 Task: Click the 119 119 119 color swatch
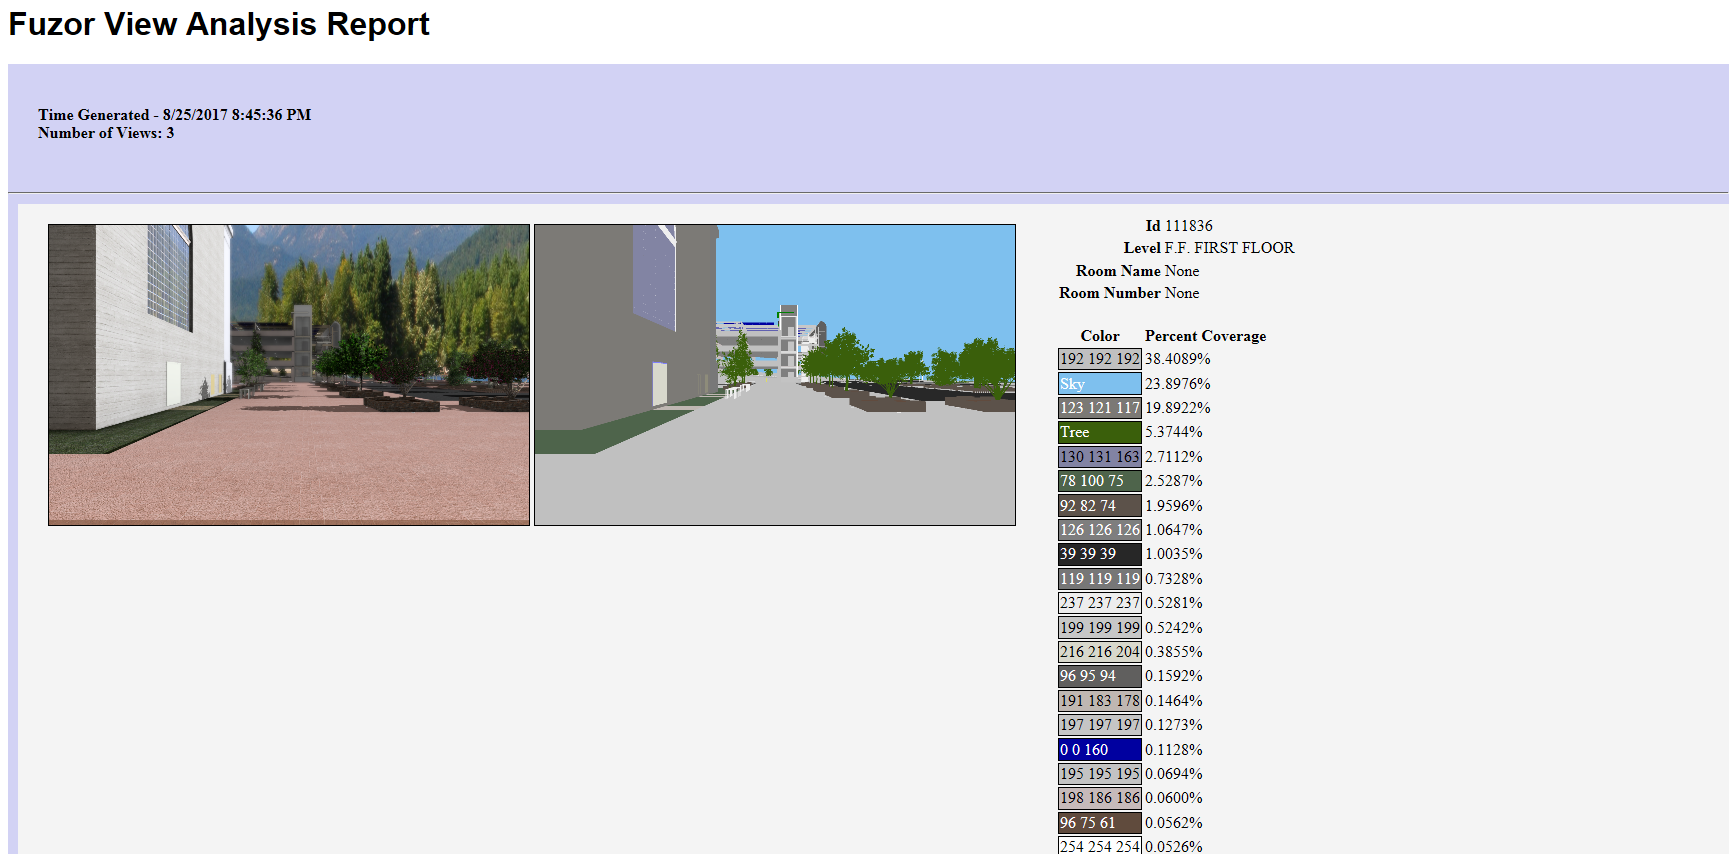click(1100, 579)
